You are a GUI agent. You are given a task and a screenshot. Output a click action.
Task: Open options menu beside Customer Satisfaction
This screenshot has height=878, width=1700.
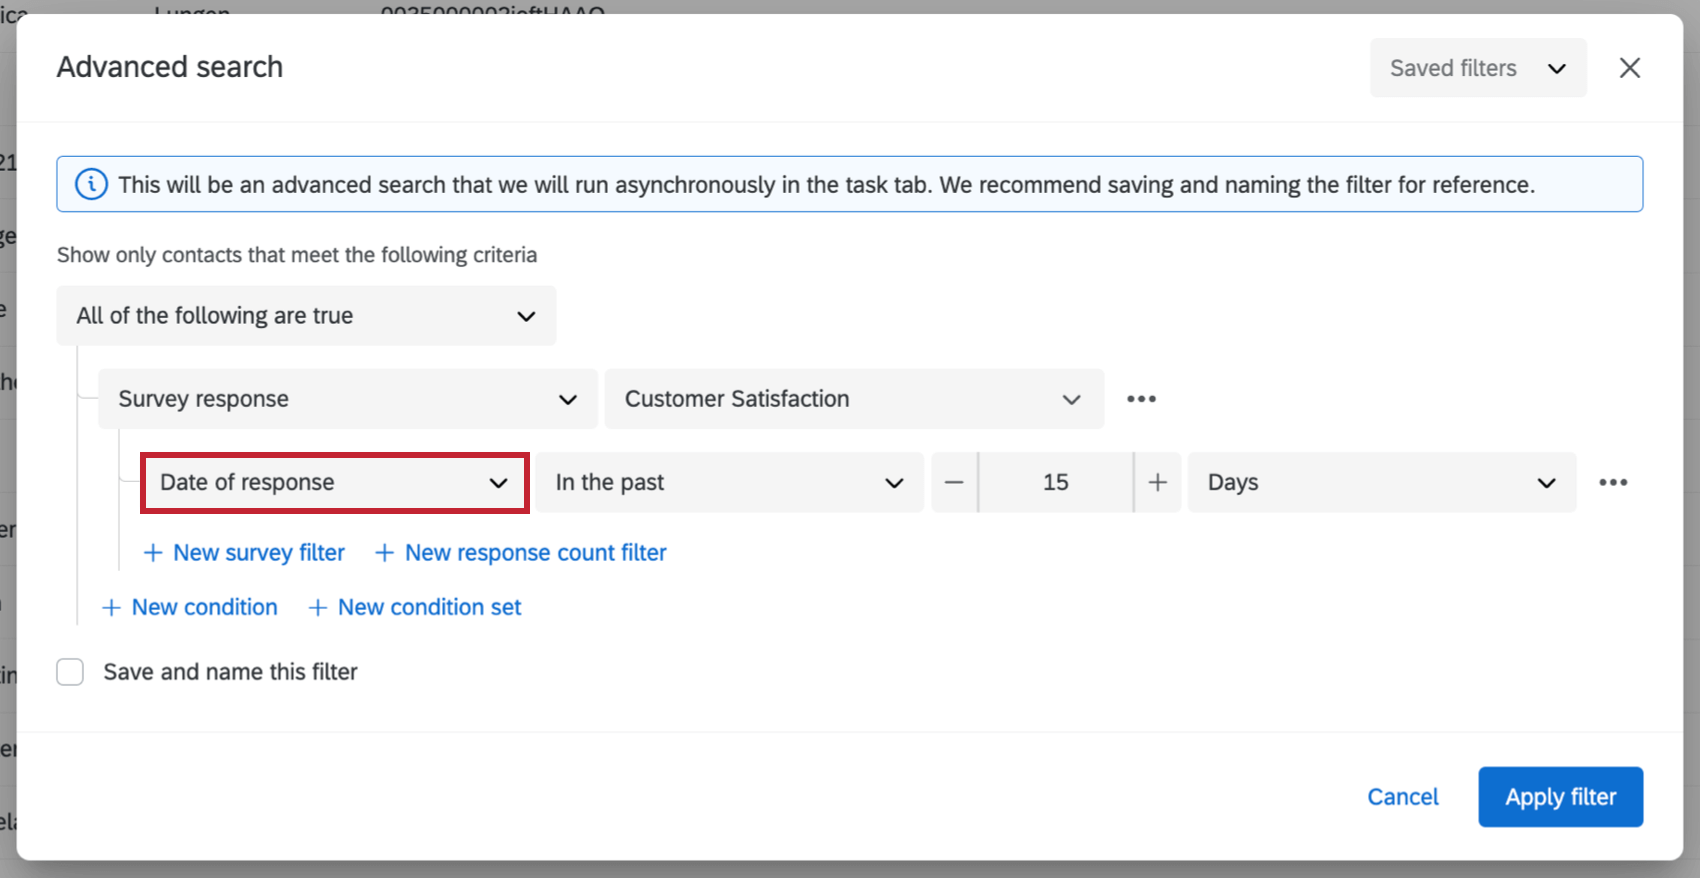[1141, 399]
